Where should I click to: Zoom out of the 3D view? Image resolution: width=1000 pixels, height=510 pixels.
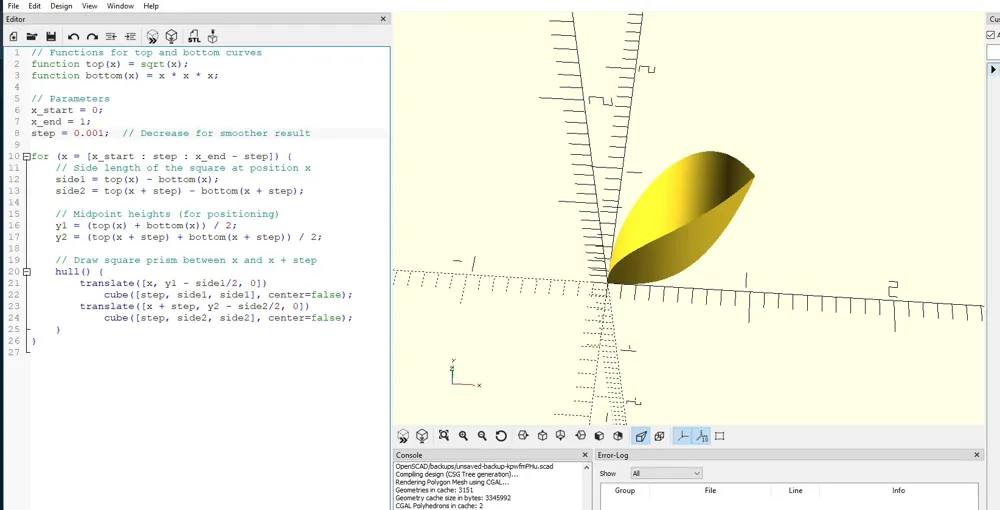(482, 436)
